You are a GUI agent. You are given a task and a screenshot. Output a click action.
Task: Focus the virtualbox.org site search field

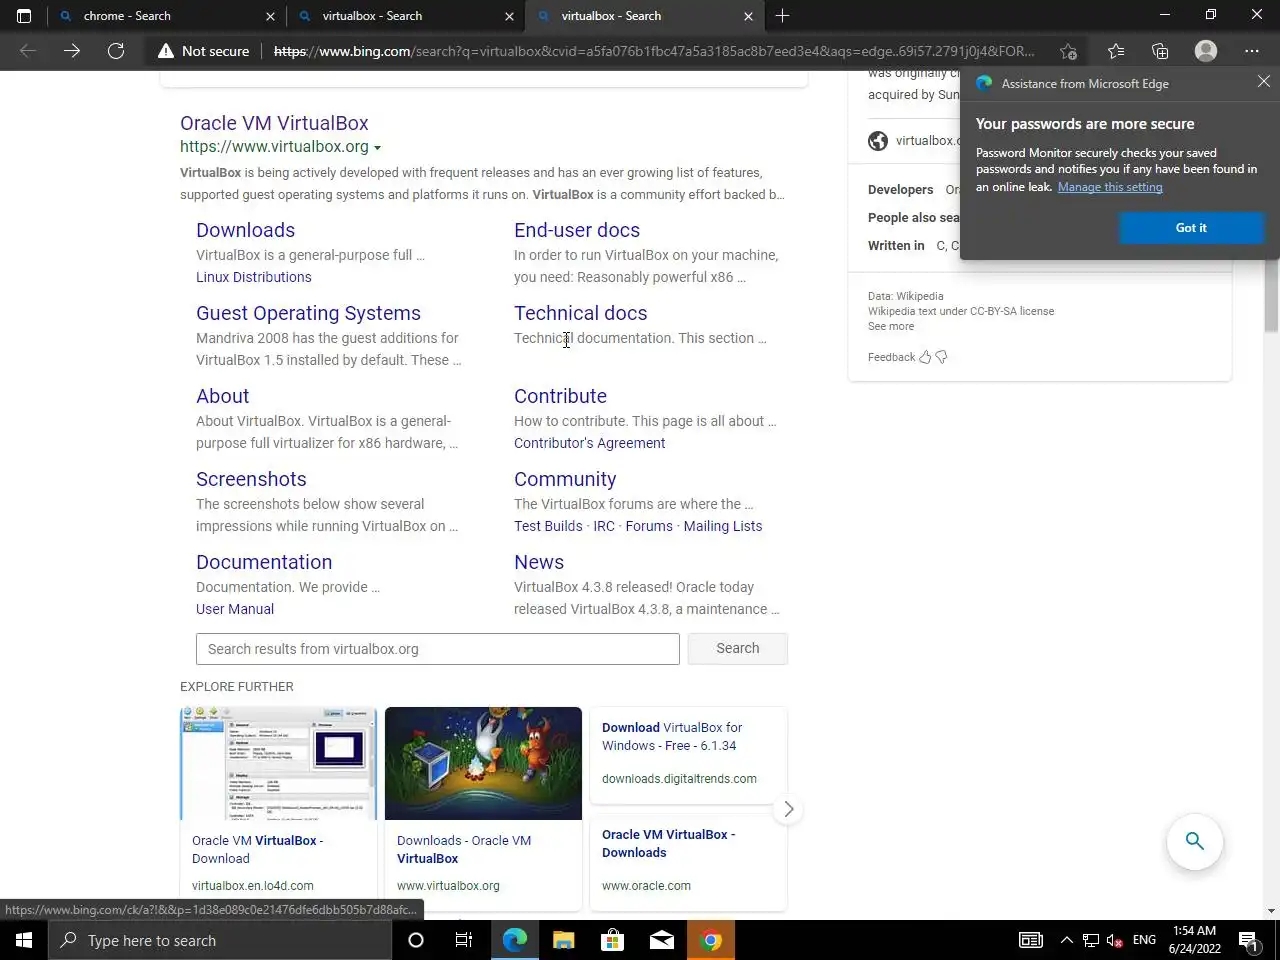pos(438,649)
